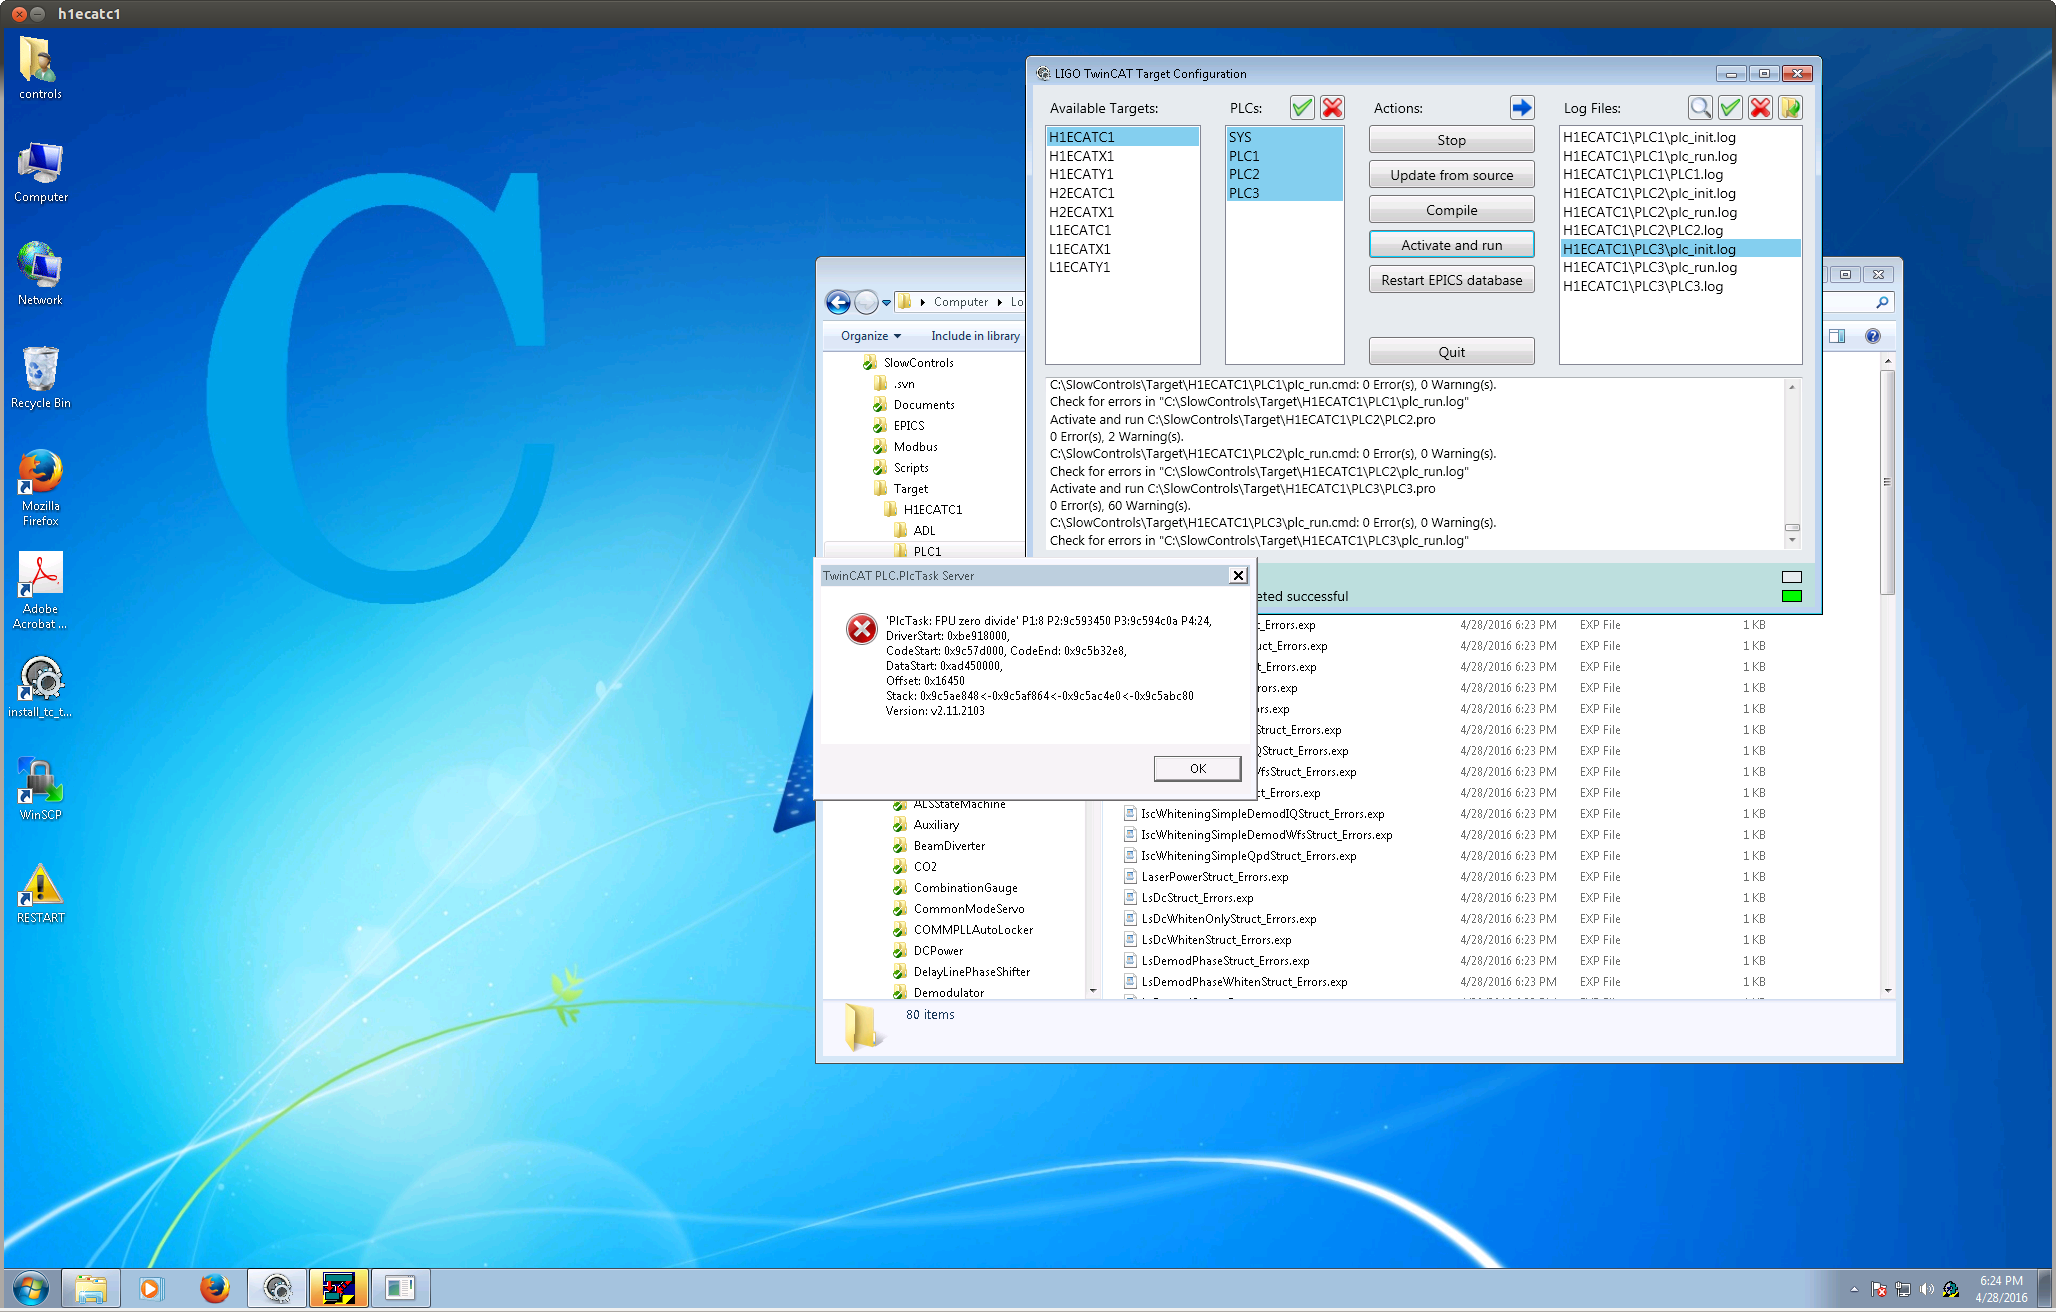Open the Organize dropdown in Explorer
This screenshot has width=2056, height=1312.
click(870, 336)
